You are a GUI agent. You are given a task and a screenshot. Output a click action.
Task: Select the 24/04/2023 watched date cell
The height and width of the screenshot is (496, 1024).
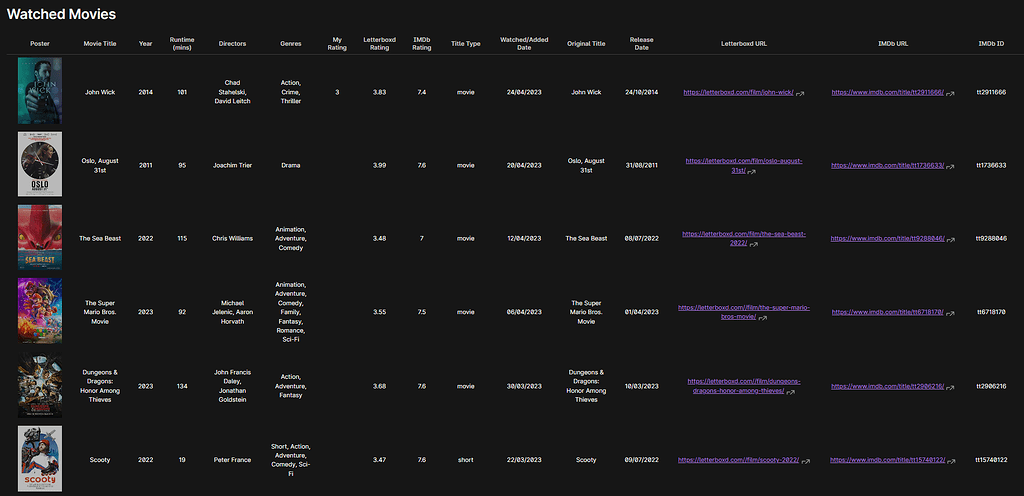[524, 93]
